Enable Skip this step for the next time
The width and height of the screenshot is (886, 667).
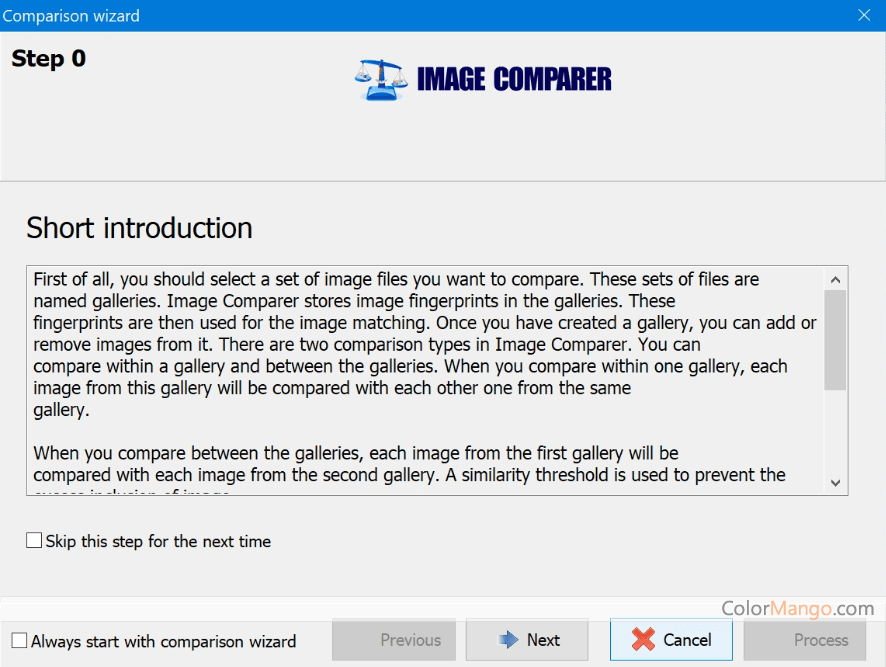pyautogui.click(x=35, y=541)
